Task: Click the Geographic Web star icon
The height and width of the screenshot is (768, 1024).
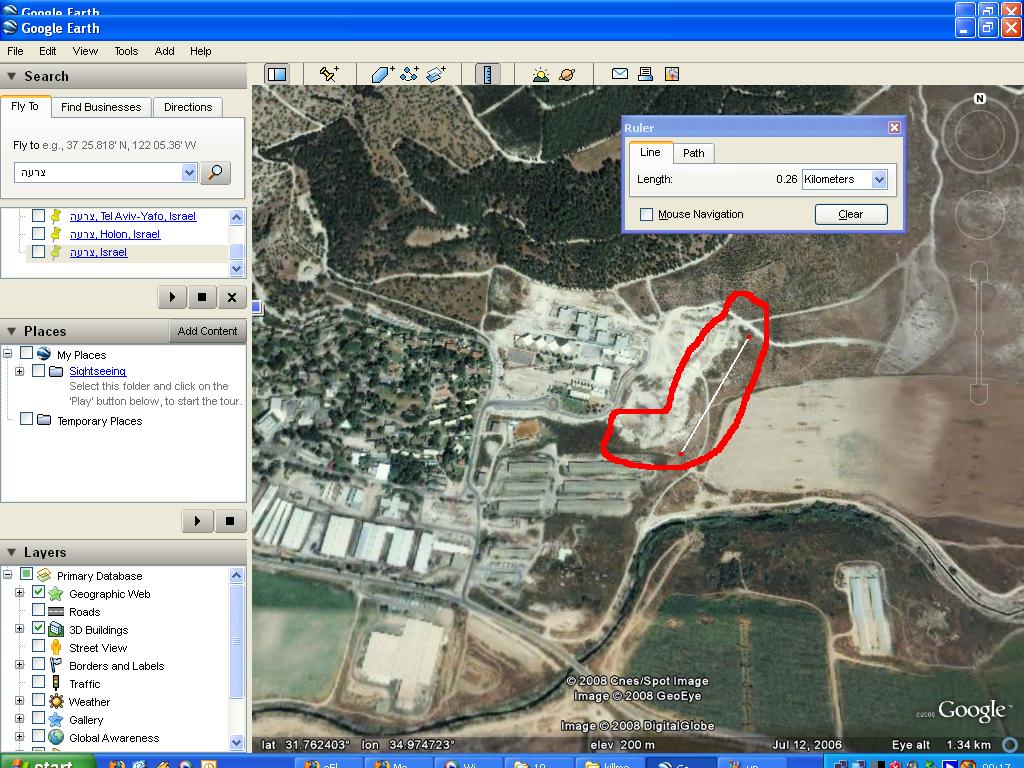Action: [56, 594]
